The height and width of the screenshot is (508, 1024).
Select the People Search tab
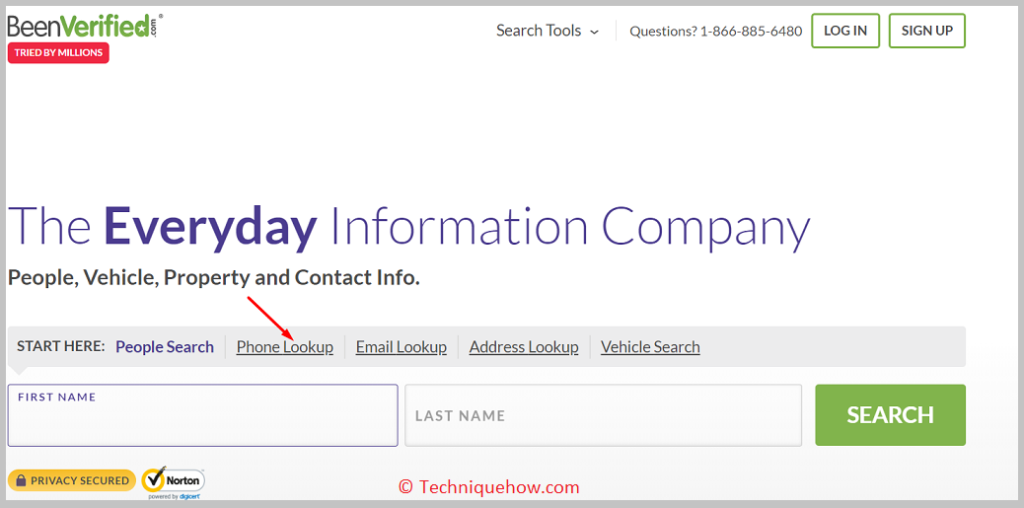[x=165, y=347]
